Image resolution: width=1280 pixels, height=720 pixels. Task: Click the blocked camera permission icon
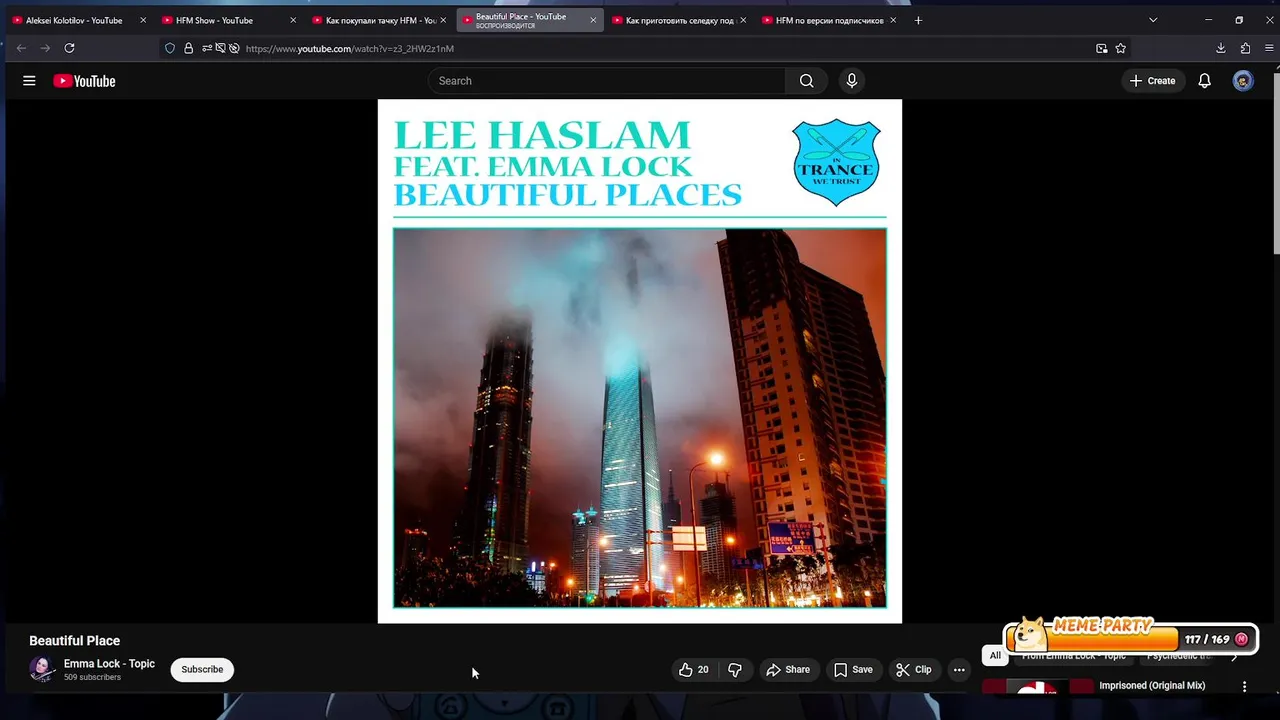point(220,48)
